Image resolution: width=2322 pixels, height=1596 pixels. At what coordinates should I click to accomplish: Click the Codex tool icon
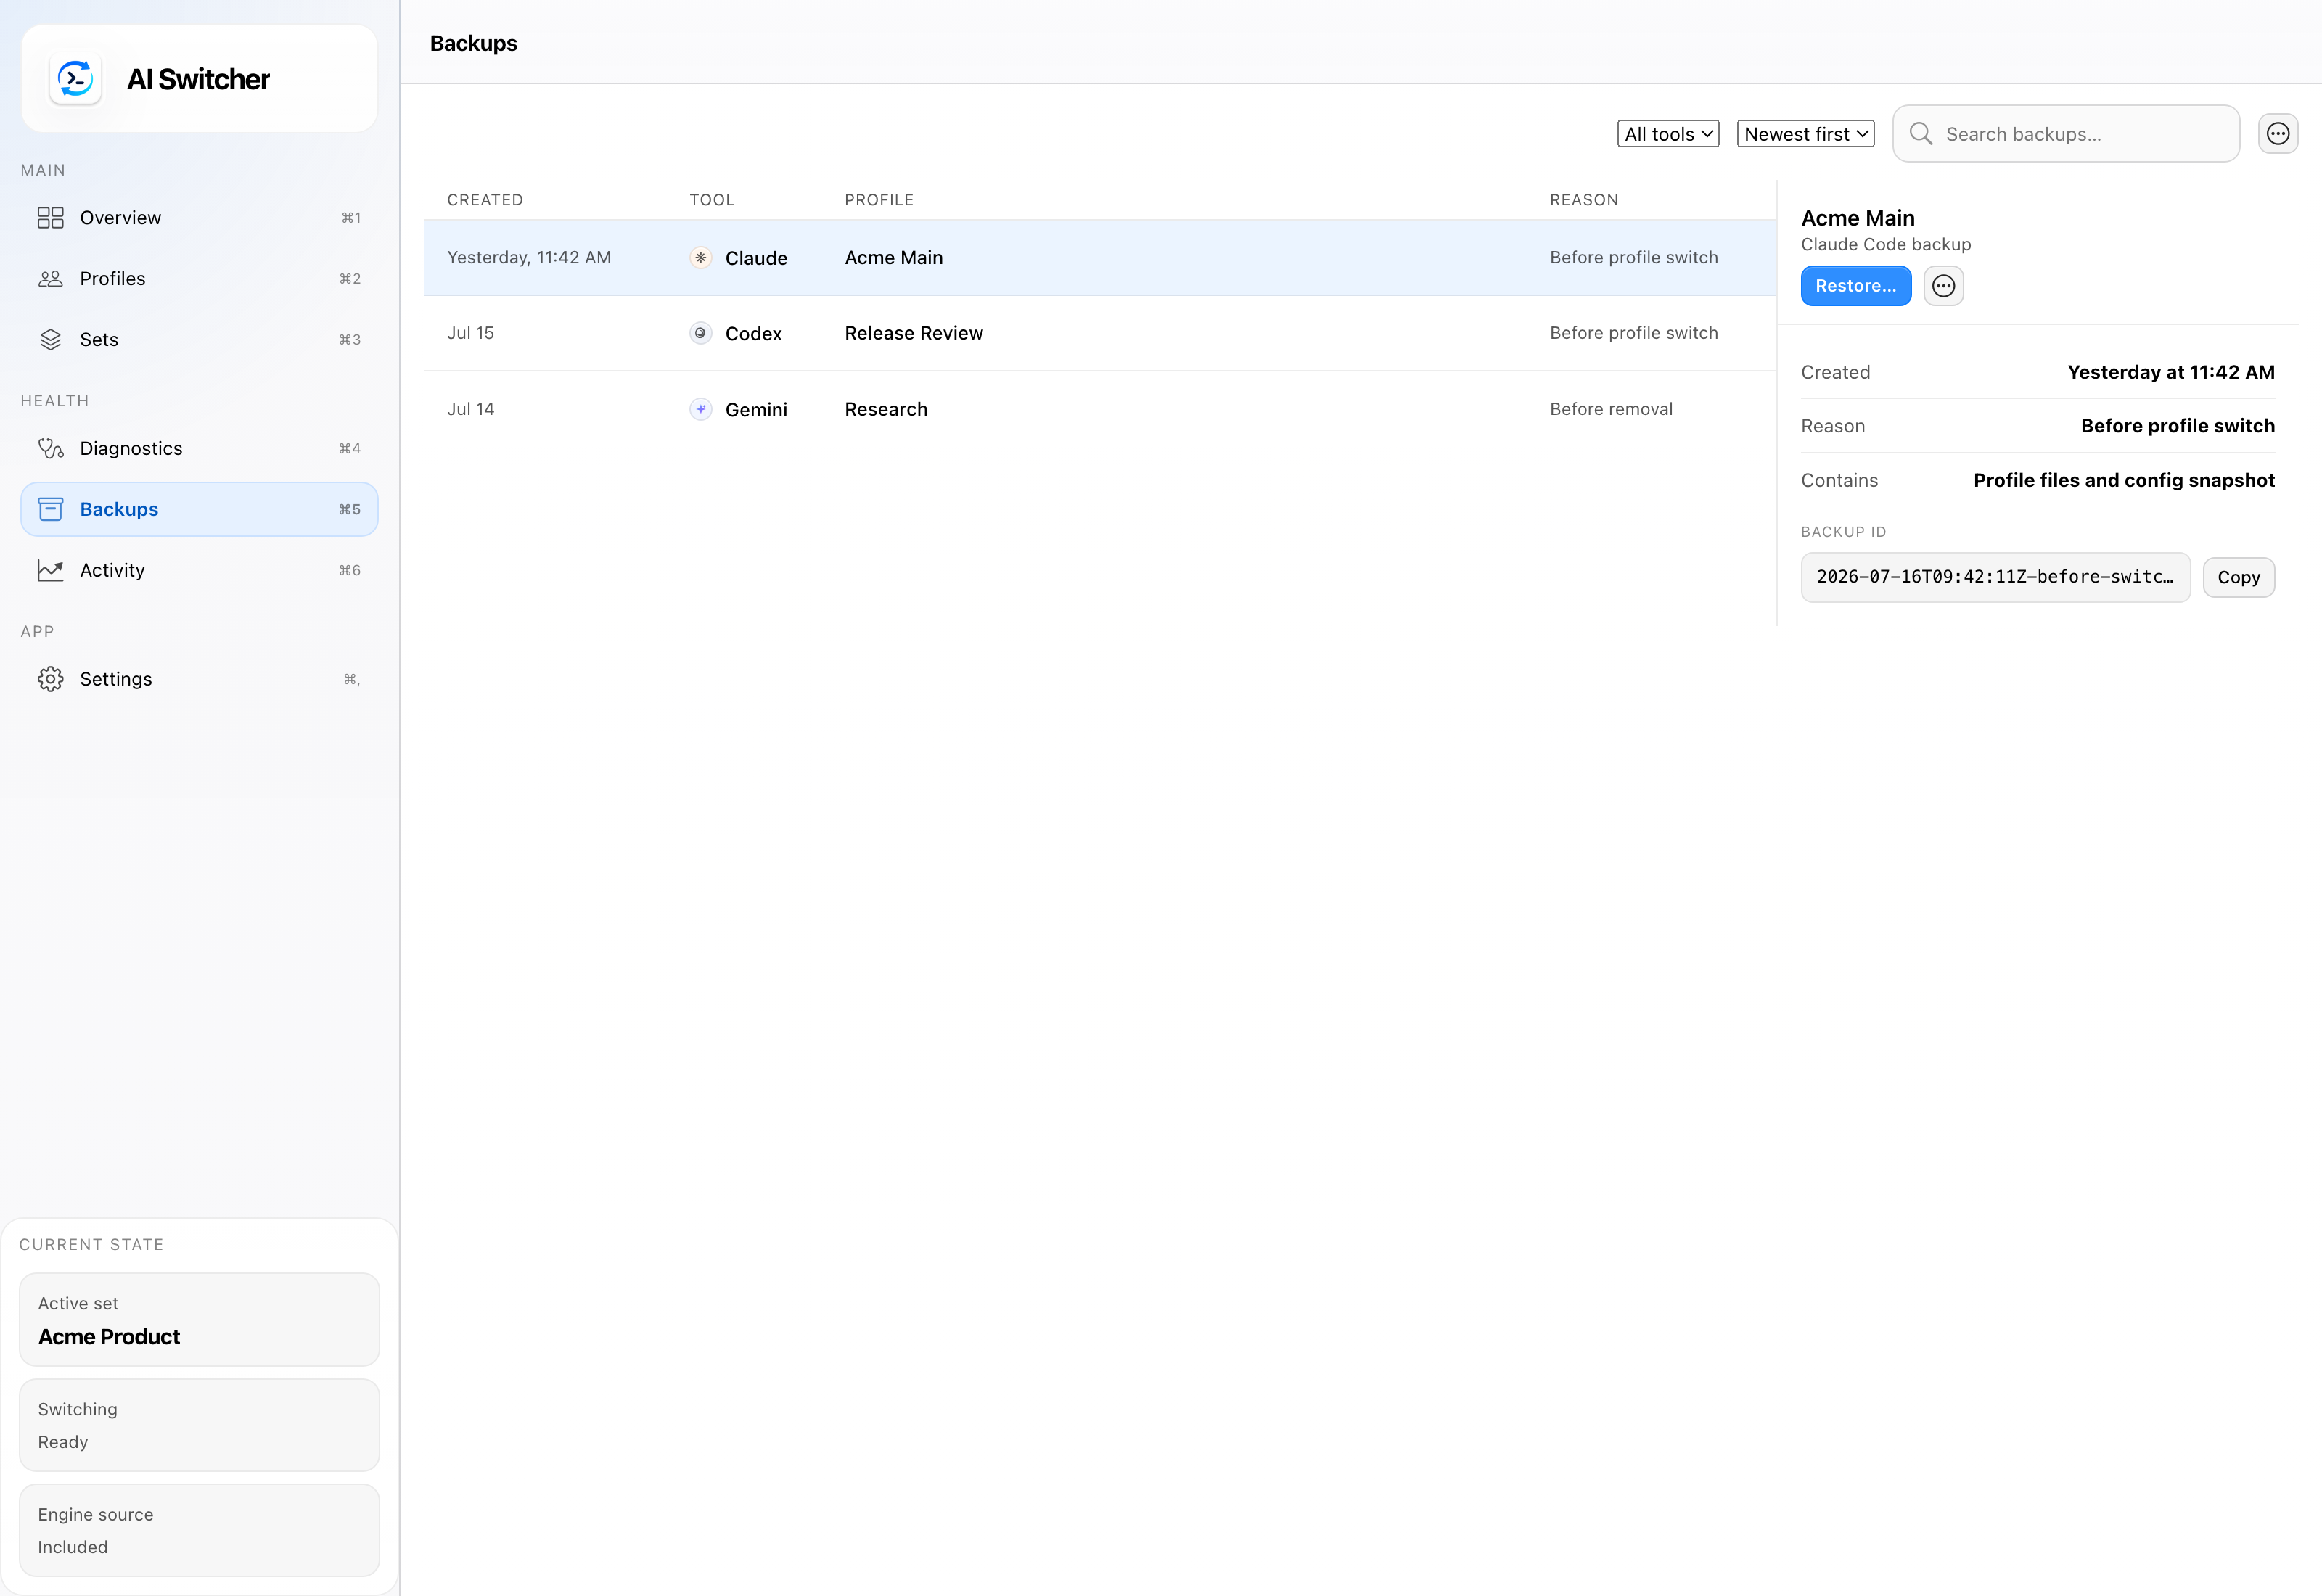click(701, 333)
